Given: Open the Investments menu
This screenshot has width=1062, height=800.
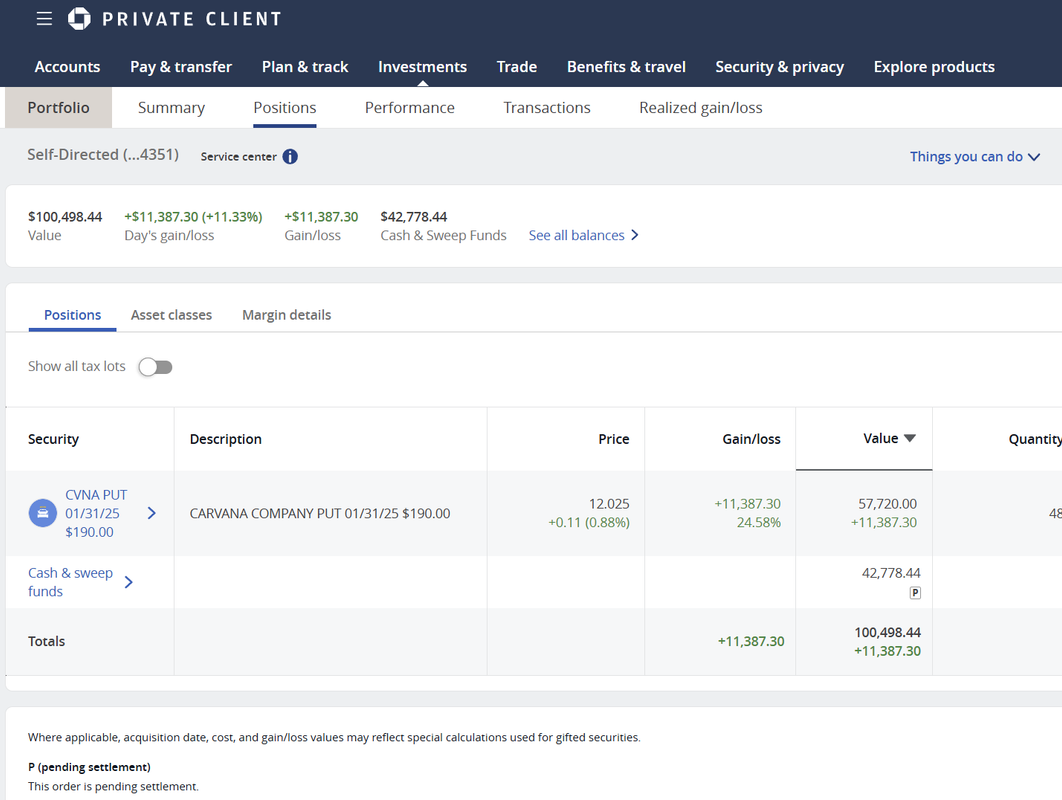Looking at the screenshot, I should pos(423,67).
